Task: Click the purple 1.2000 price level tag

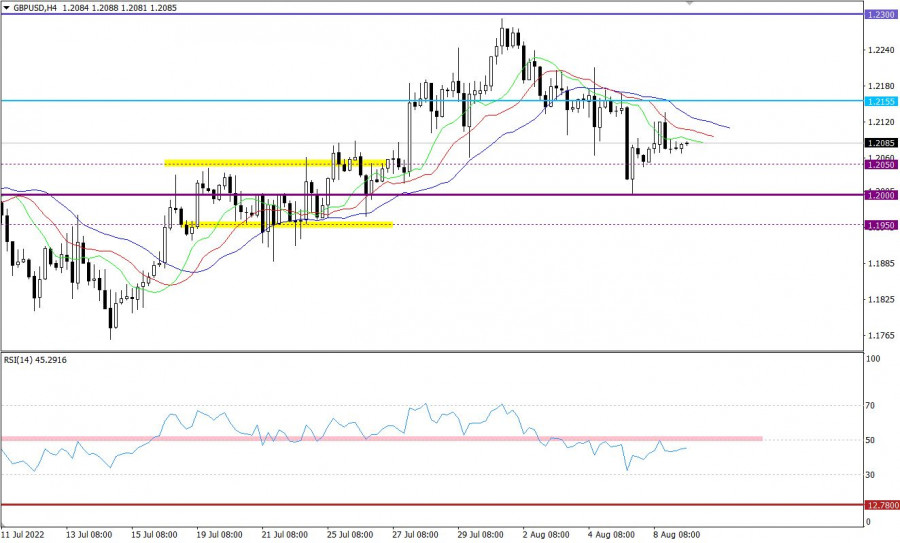Action: pyautogui.click(x=881, y=195)
